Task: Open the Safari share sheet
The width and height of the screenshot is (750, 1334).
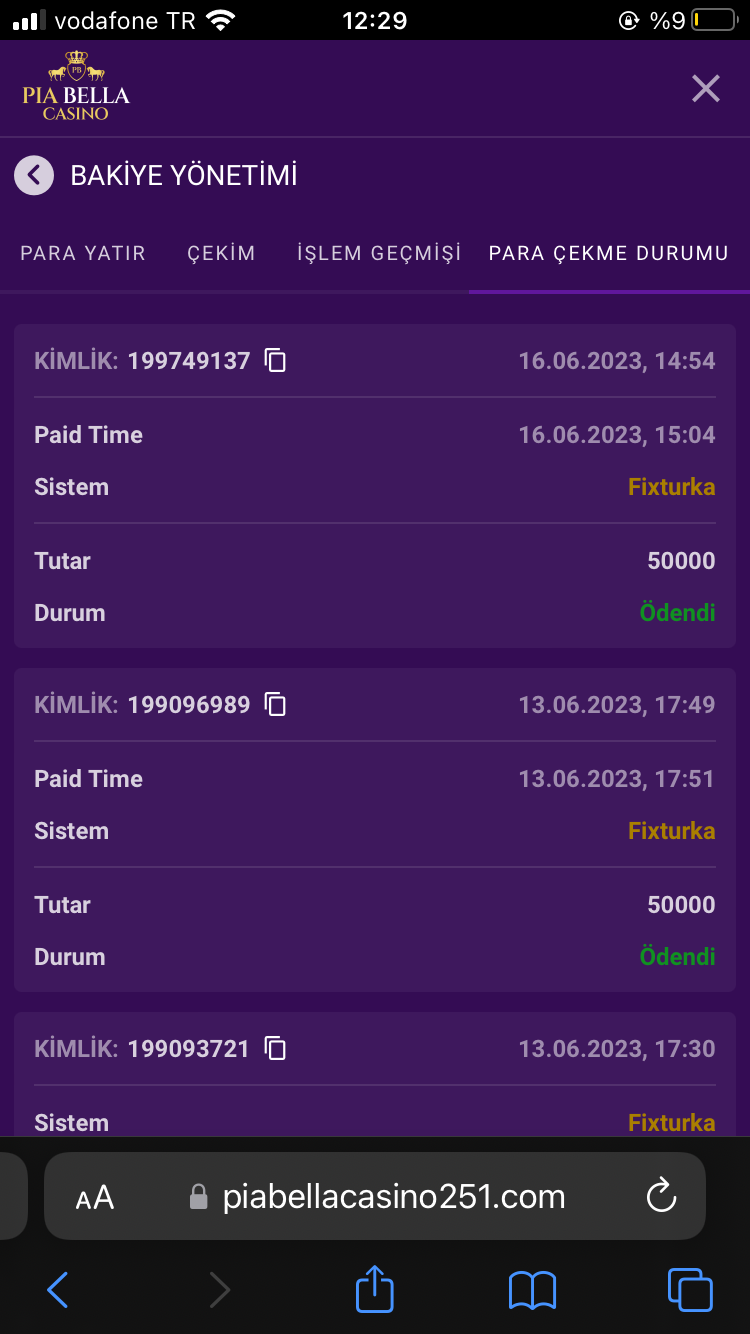Action: pyautogui.click(x=375, y=1290)
